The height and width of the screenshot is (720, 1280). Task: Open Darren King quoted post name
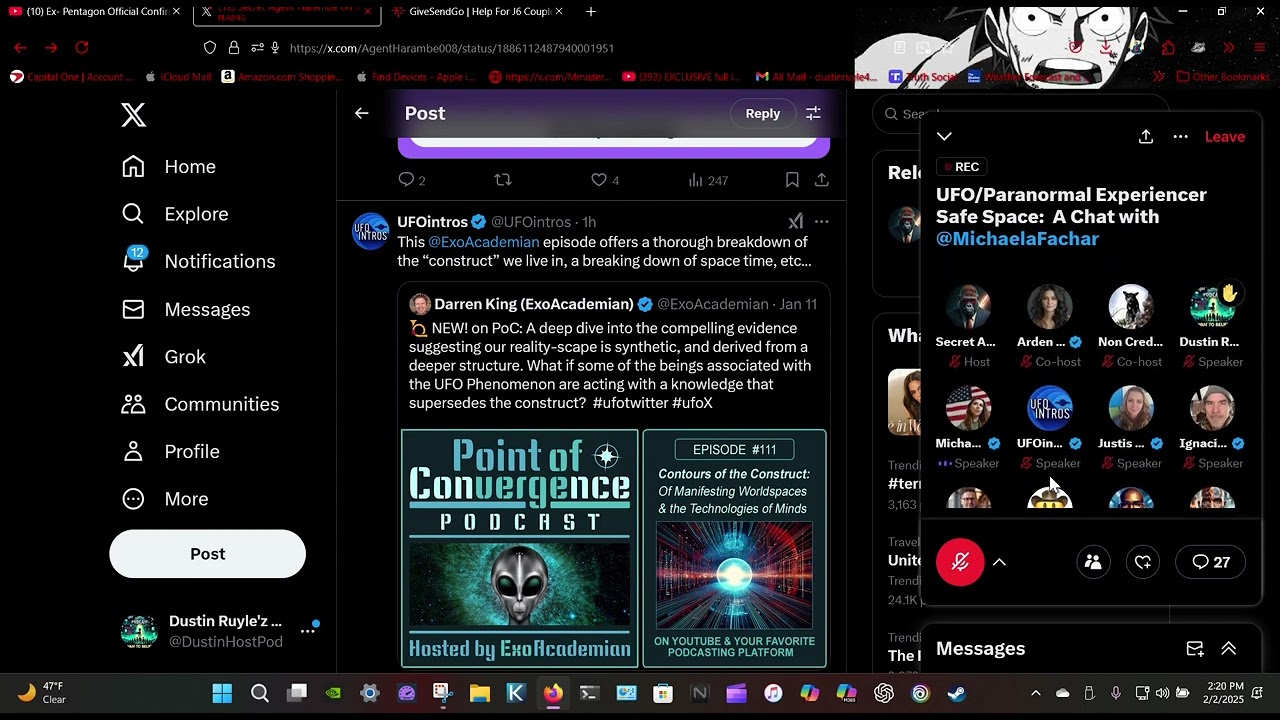[533, 304]
